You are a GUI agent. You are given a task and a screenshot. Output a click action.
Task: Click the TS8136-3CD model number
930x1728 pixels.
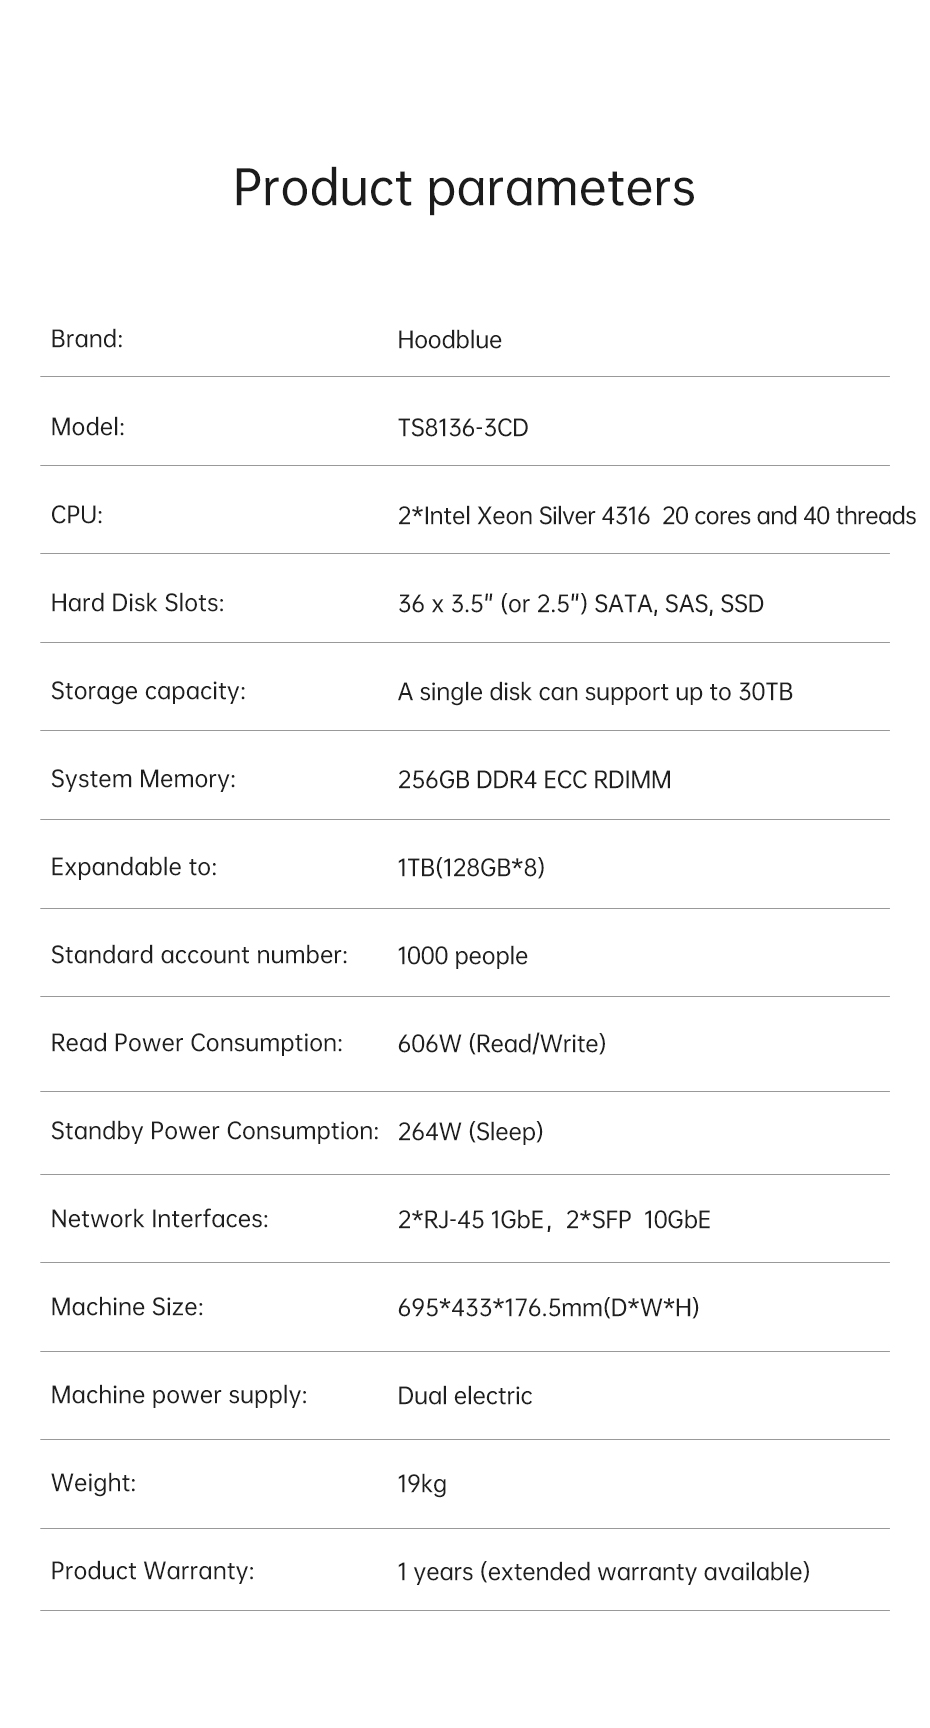462,428
